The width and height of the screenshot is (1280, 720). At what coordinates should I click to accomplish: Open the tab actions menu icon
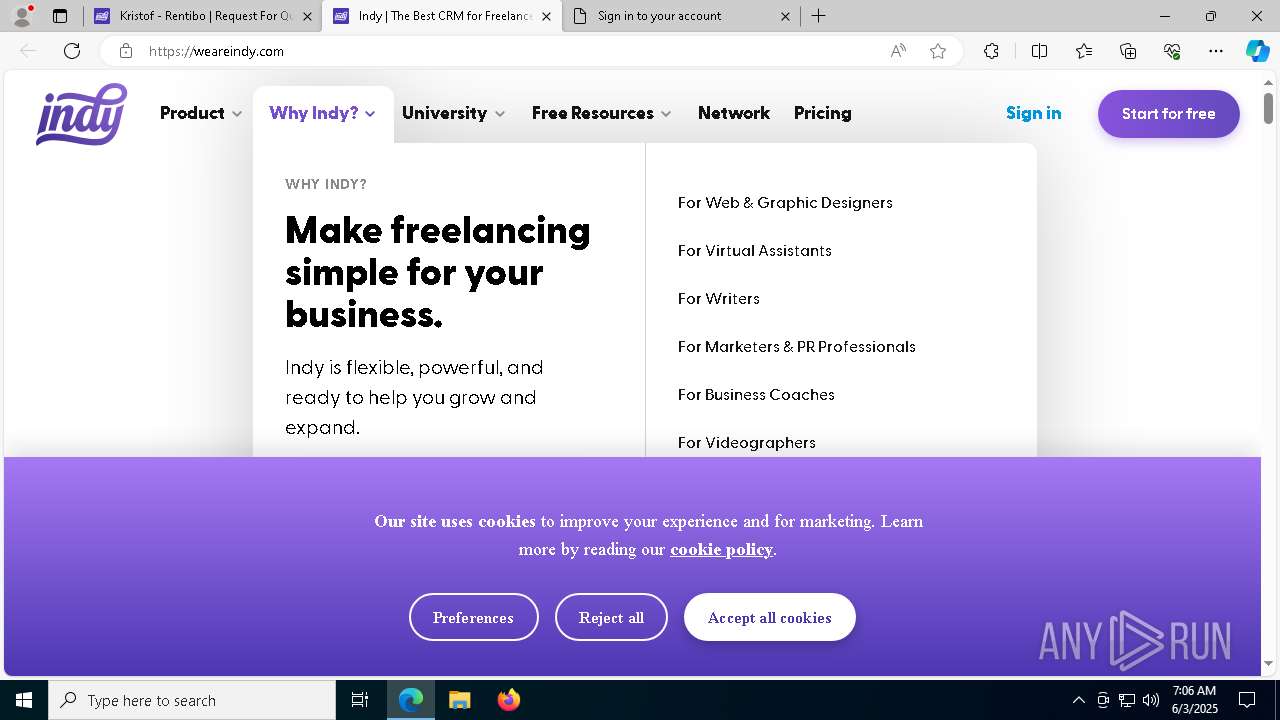(x=60, y=16)
